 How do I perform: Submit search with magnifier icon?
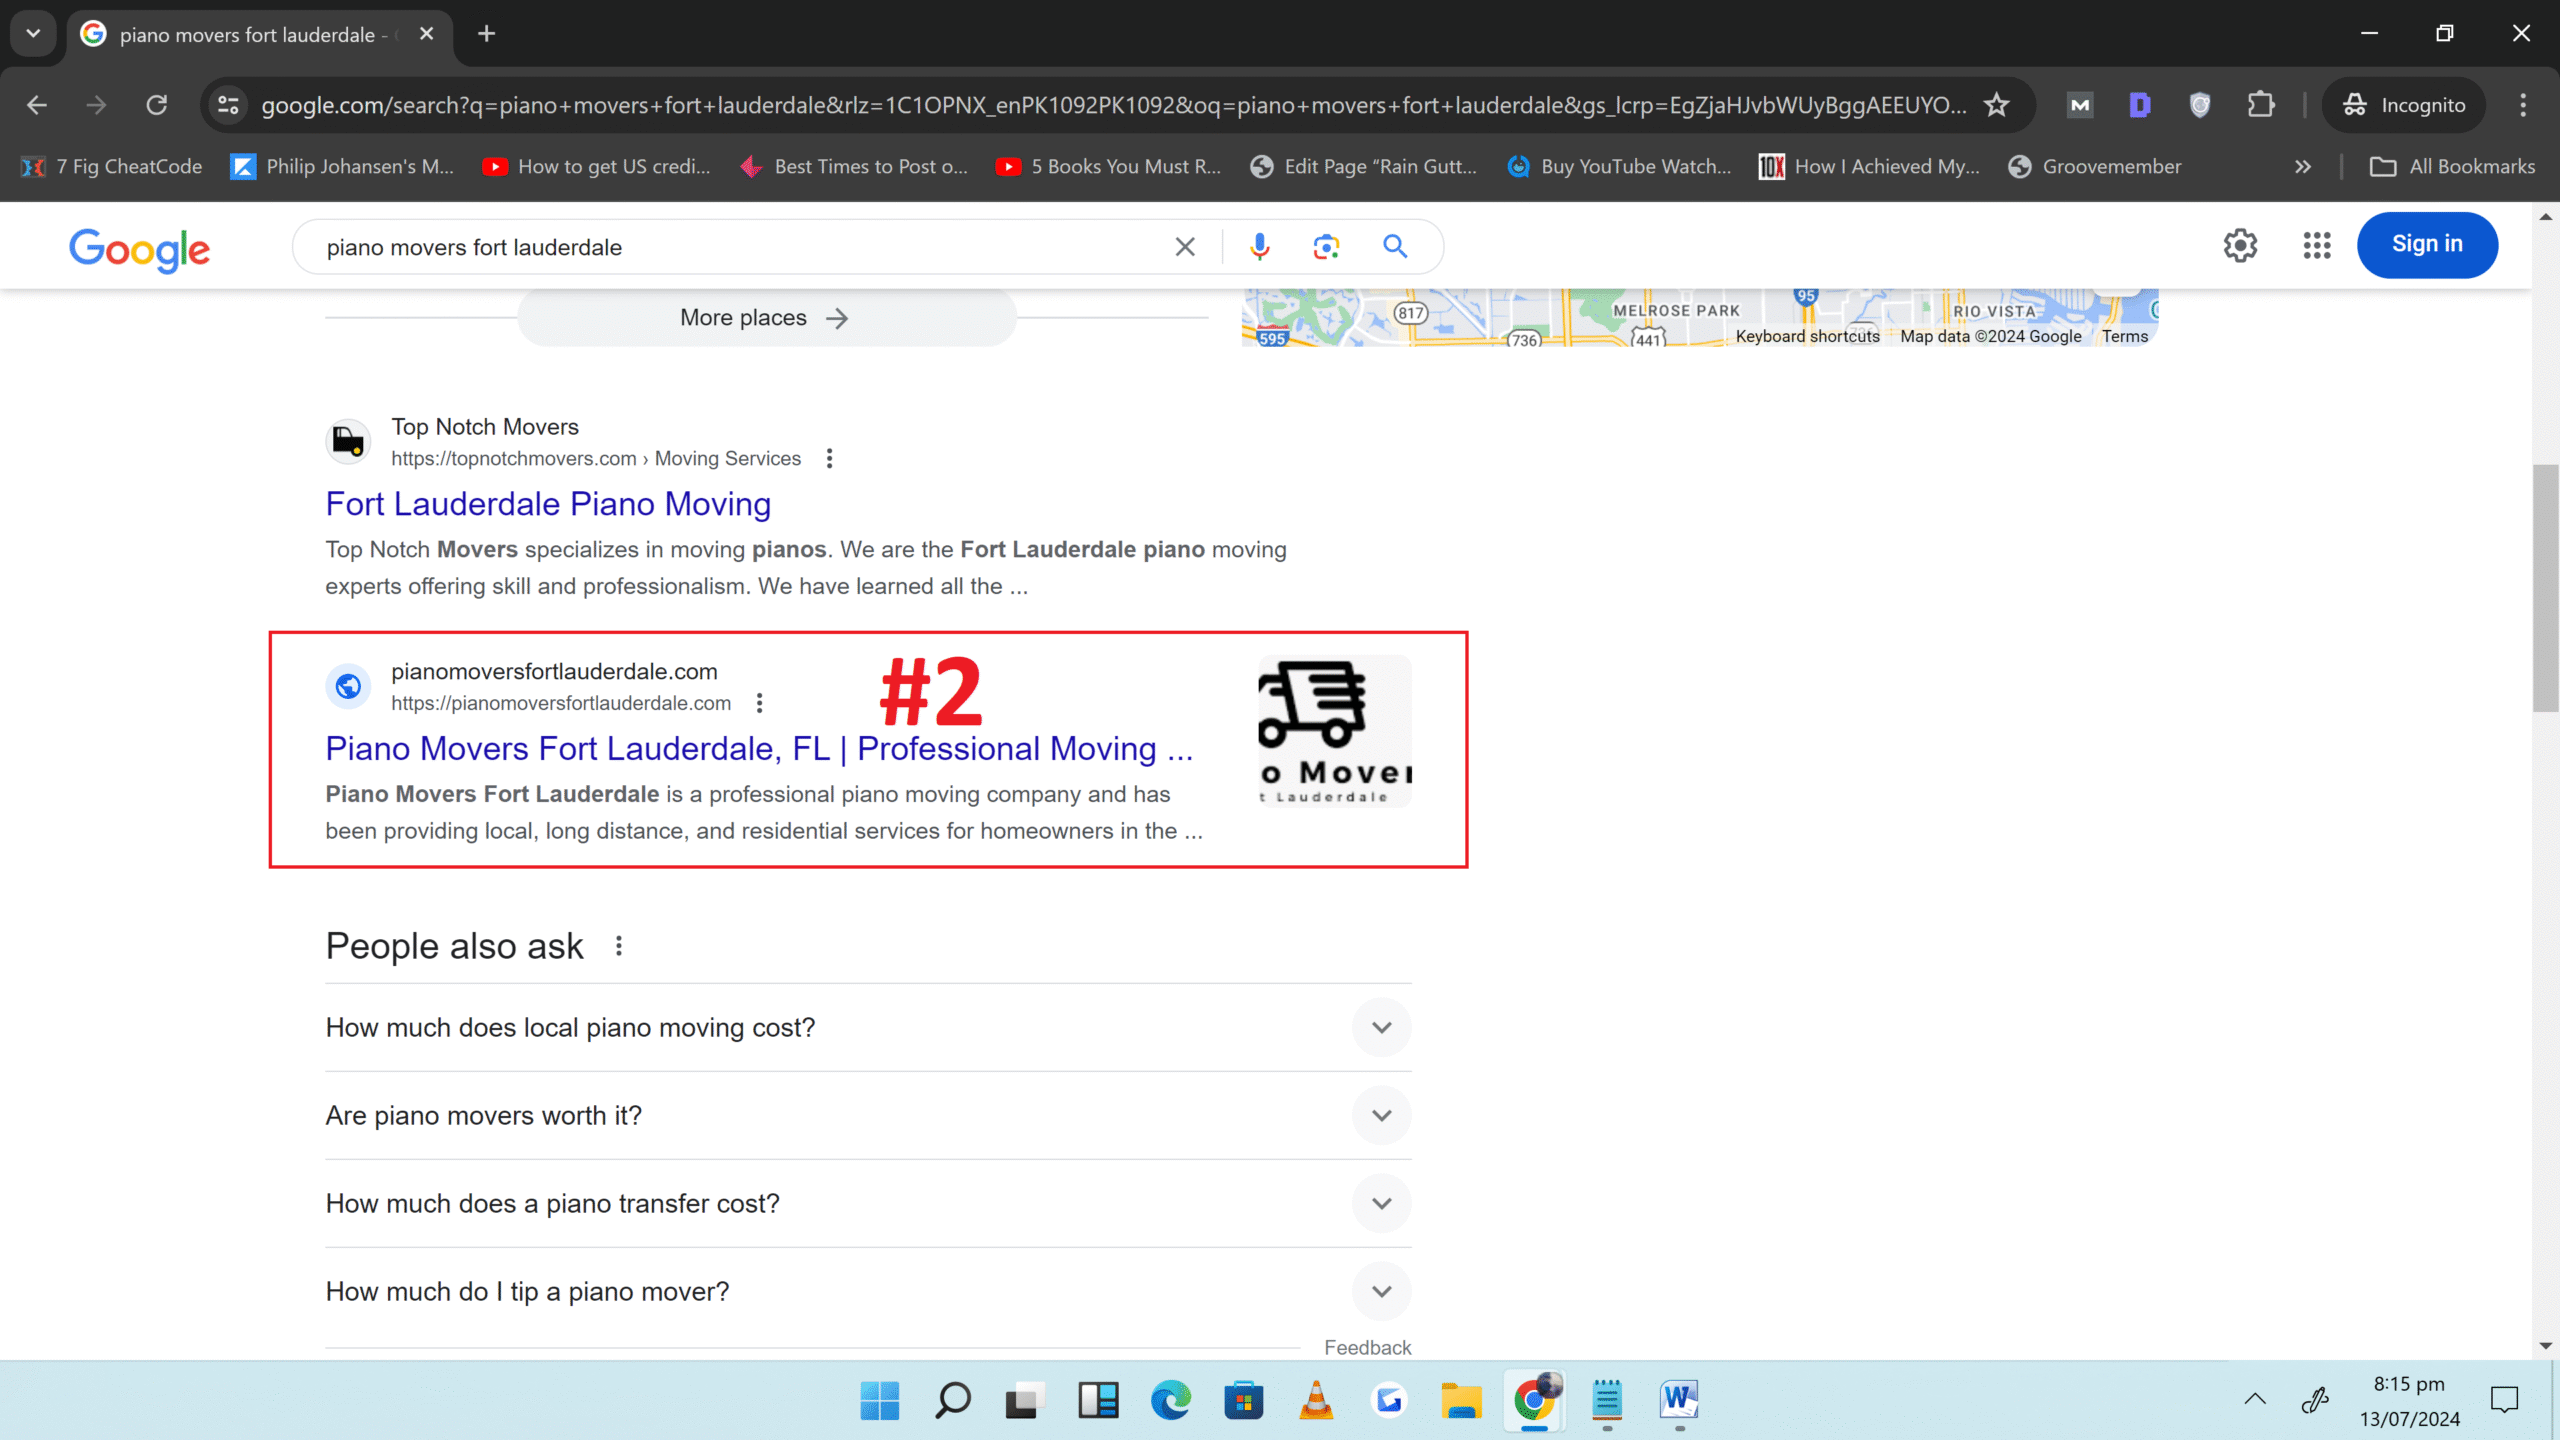click(1395, 247)
